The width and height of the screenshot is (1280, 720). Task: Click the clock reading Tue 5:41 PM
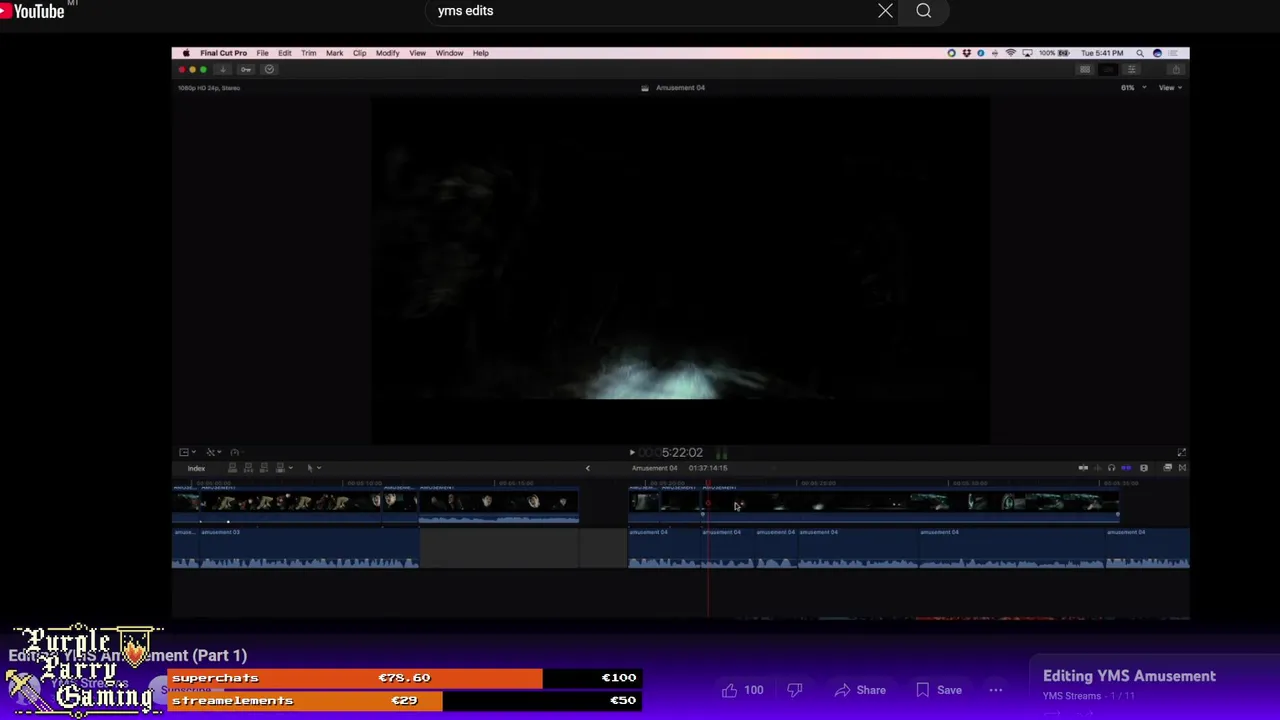pyautogui.click(x=1101, y=53)
